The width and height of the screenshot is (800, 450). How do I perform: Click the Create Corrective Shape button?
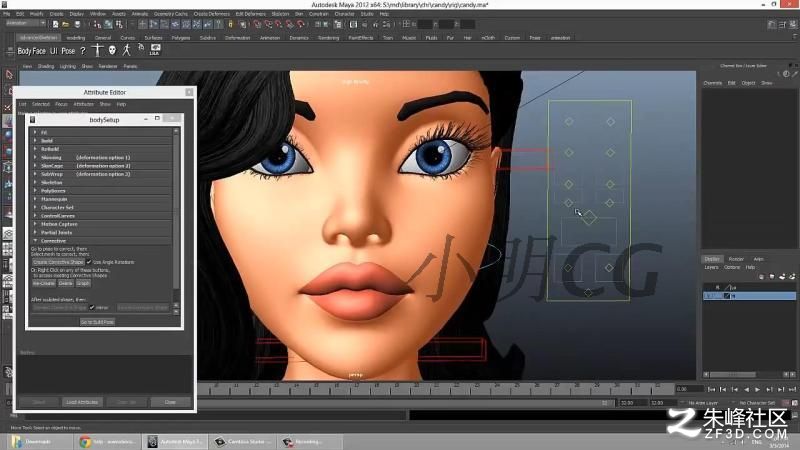point(58,262)
